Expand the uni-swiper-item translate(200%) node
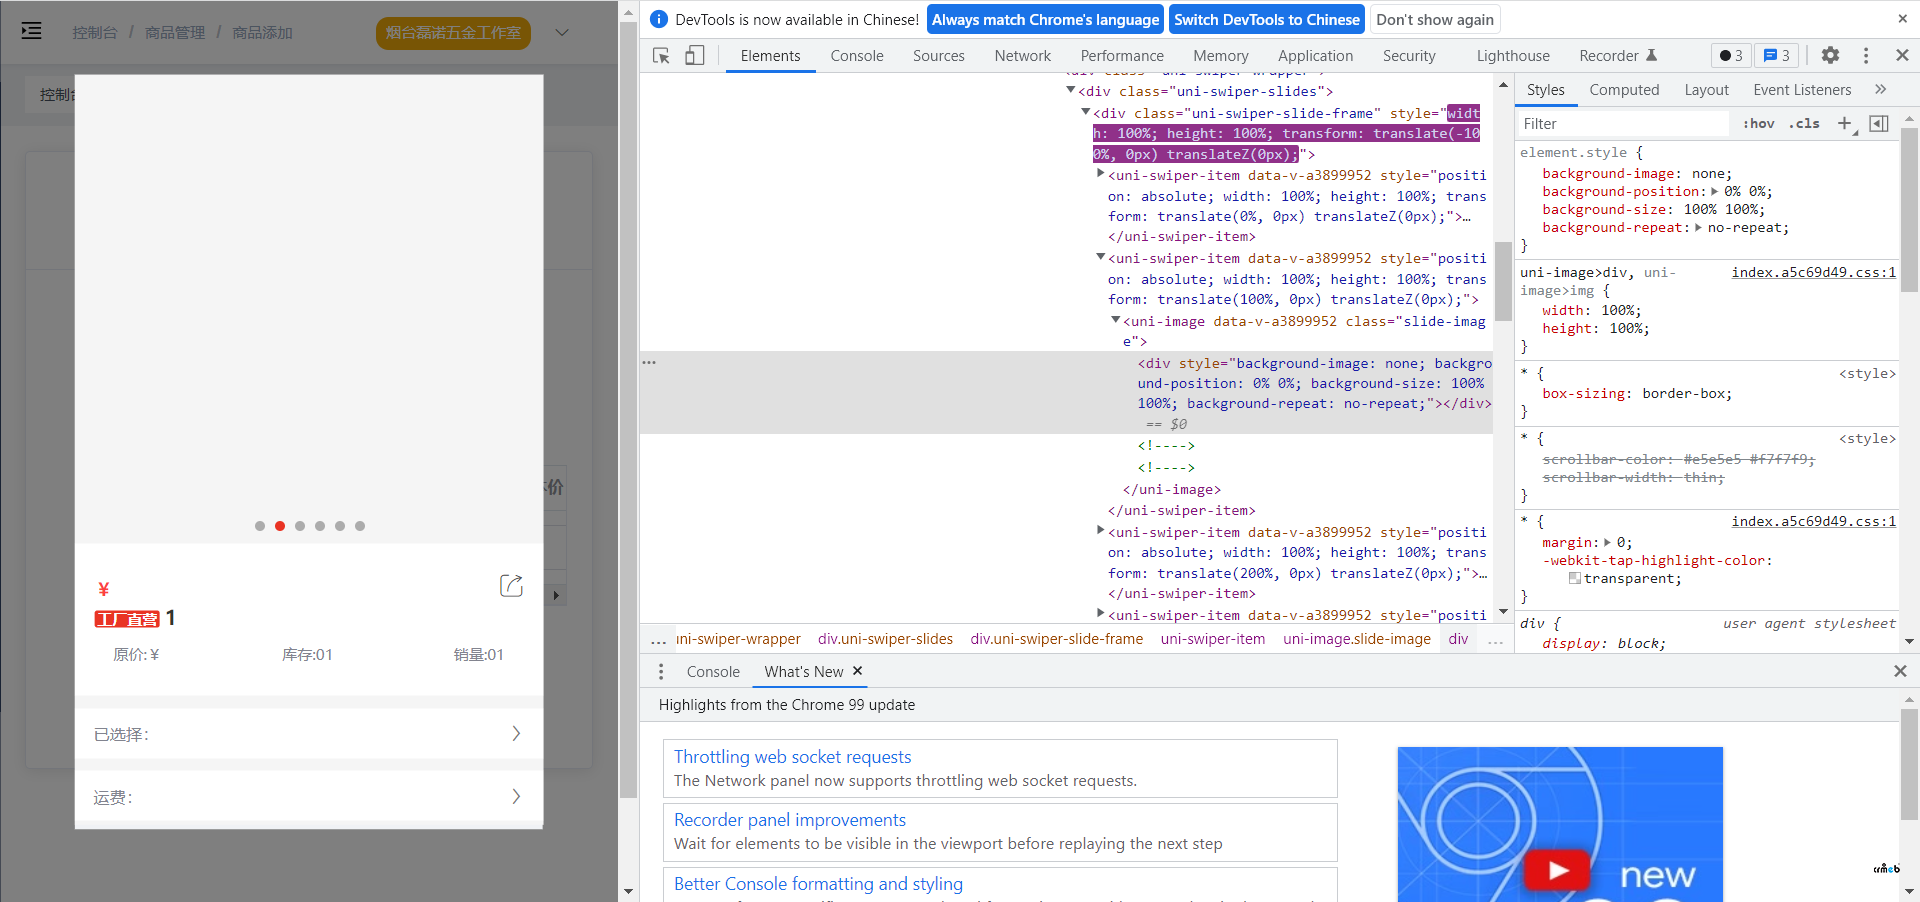The image size is (1920, 902). [1101, 531]
